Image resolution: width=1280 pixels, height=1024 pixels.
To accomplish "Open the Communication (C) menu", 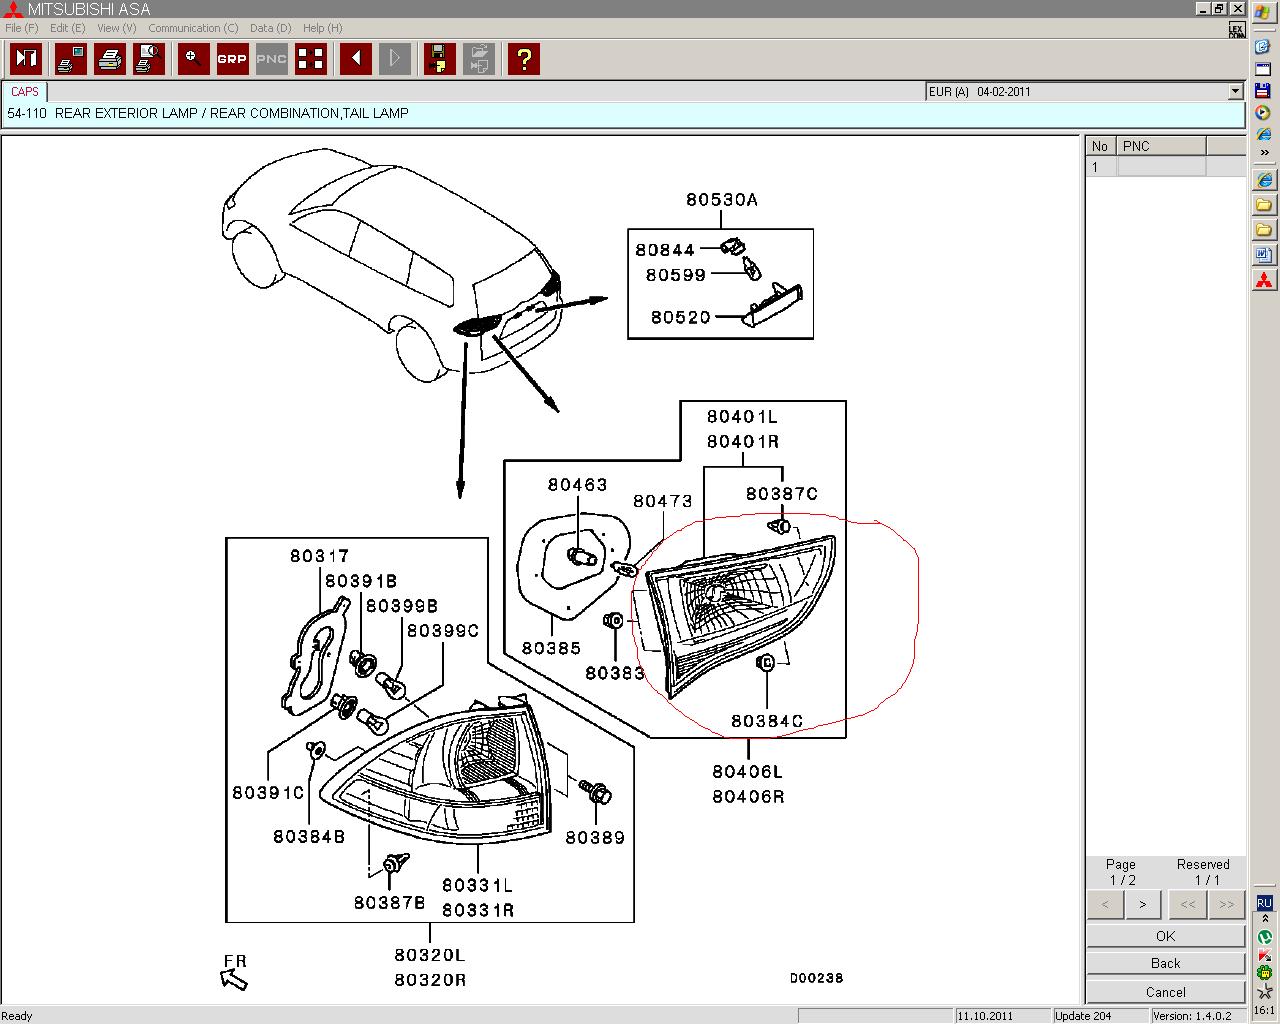I will (193, 28).
